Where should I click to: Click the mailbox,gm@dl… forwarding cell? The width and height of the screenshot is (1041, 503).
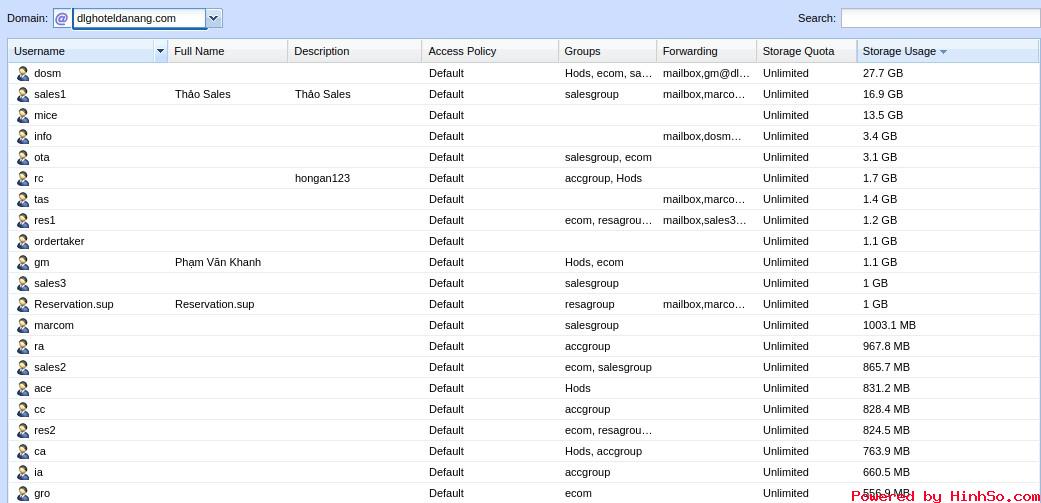pos(706,73)
